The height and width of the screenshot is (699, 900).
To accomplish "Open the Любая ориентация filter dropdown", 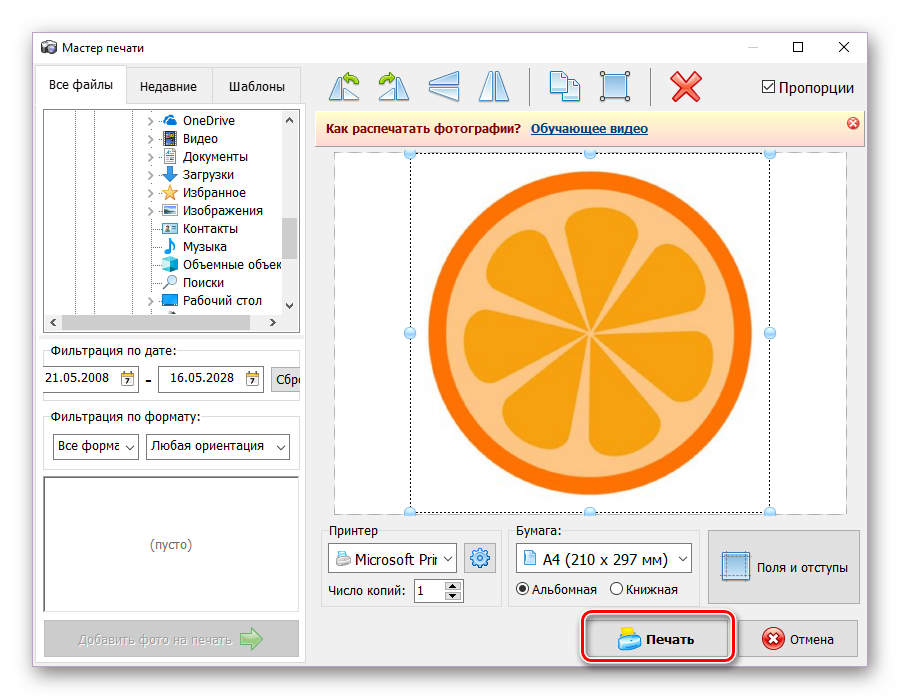I will [217, 446].
